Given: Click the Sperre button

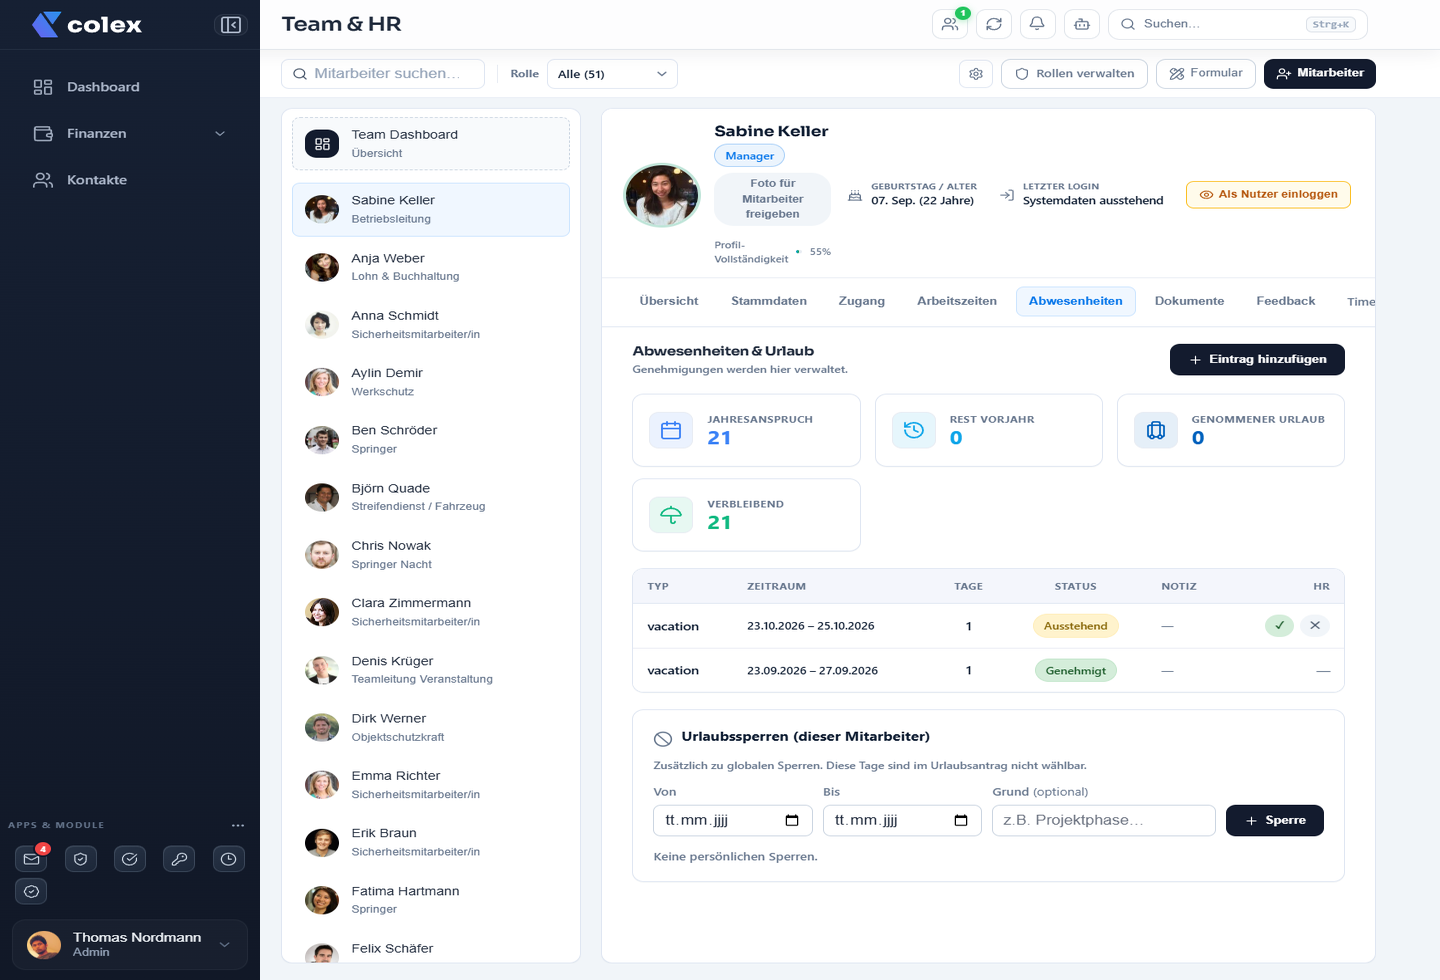Looking at the screenshot, I should pos(1275,821).
